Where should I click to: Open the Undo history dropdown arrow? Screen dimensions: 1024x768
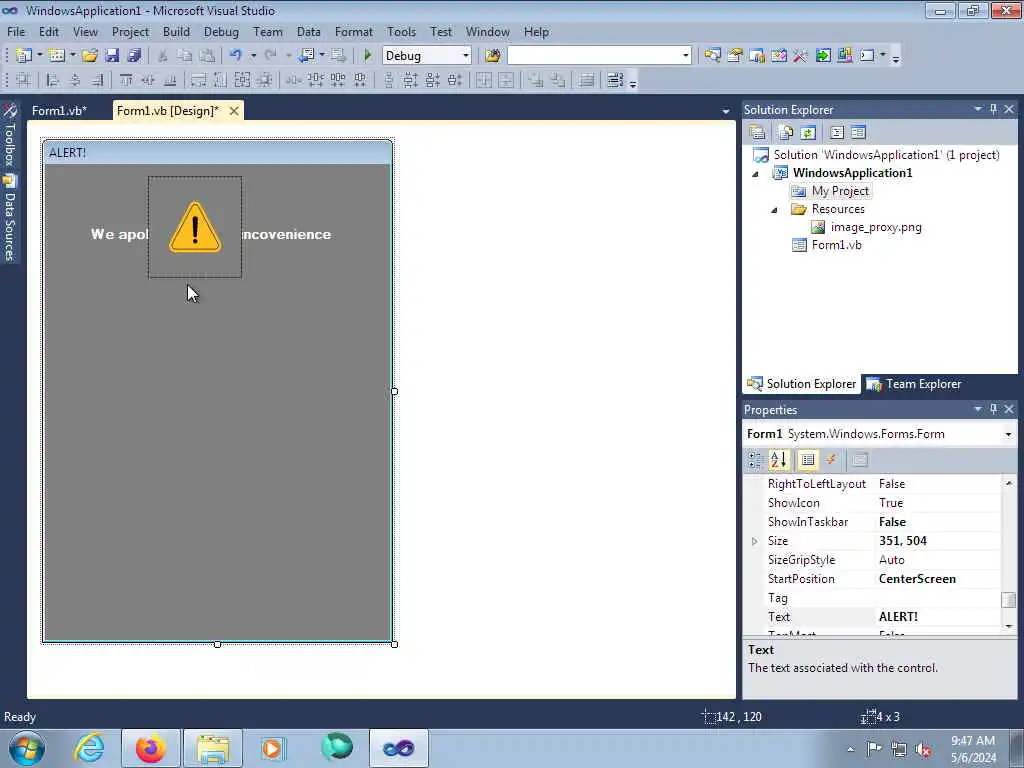pos(253,56)
